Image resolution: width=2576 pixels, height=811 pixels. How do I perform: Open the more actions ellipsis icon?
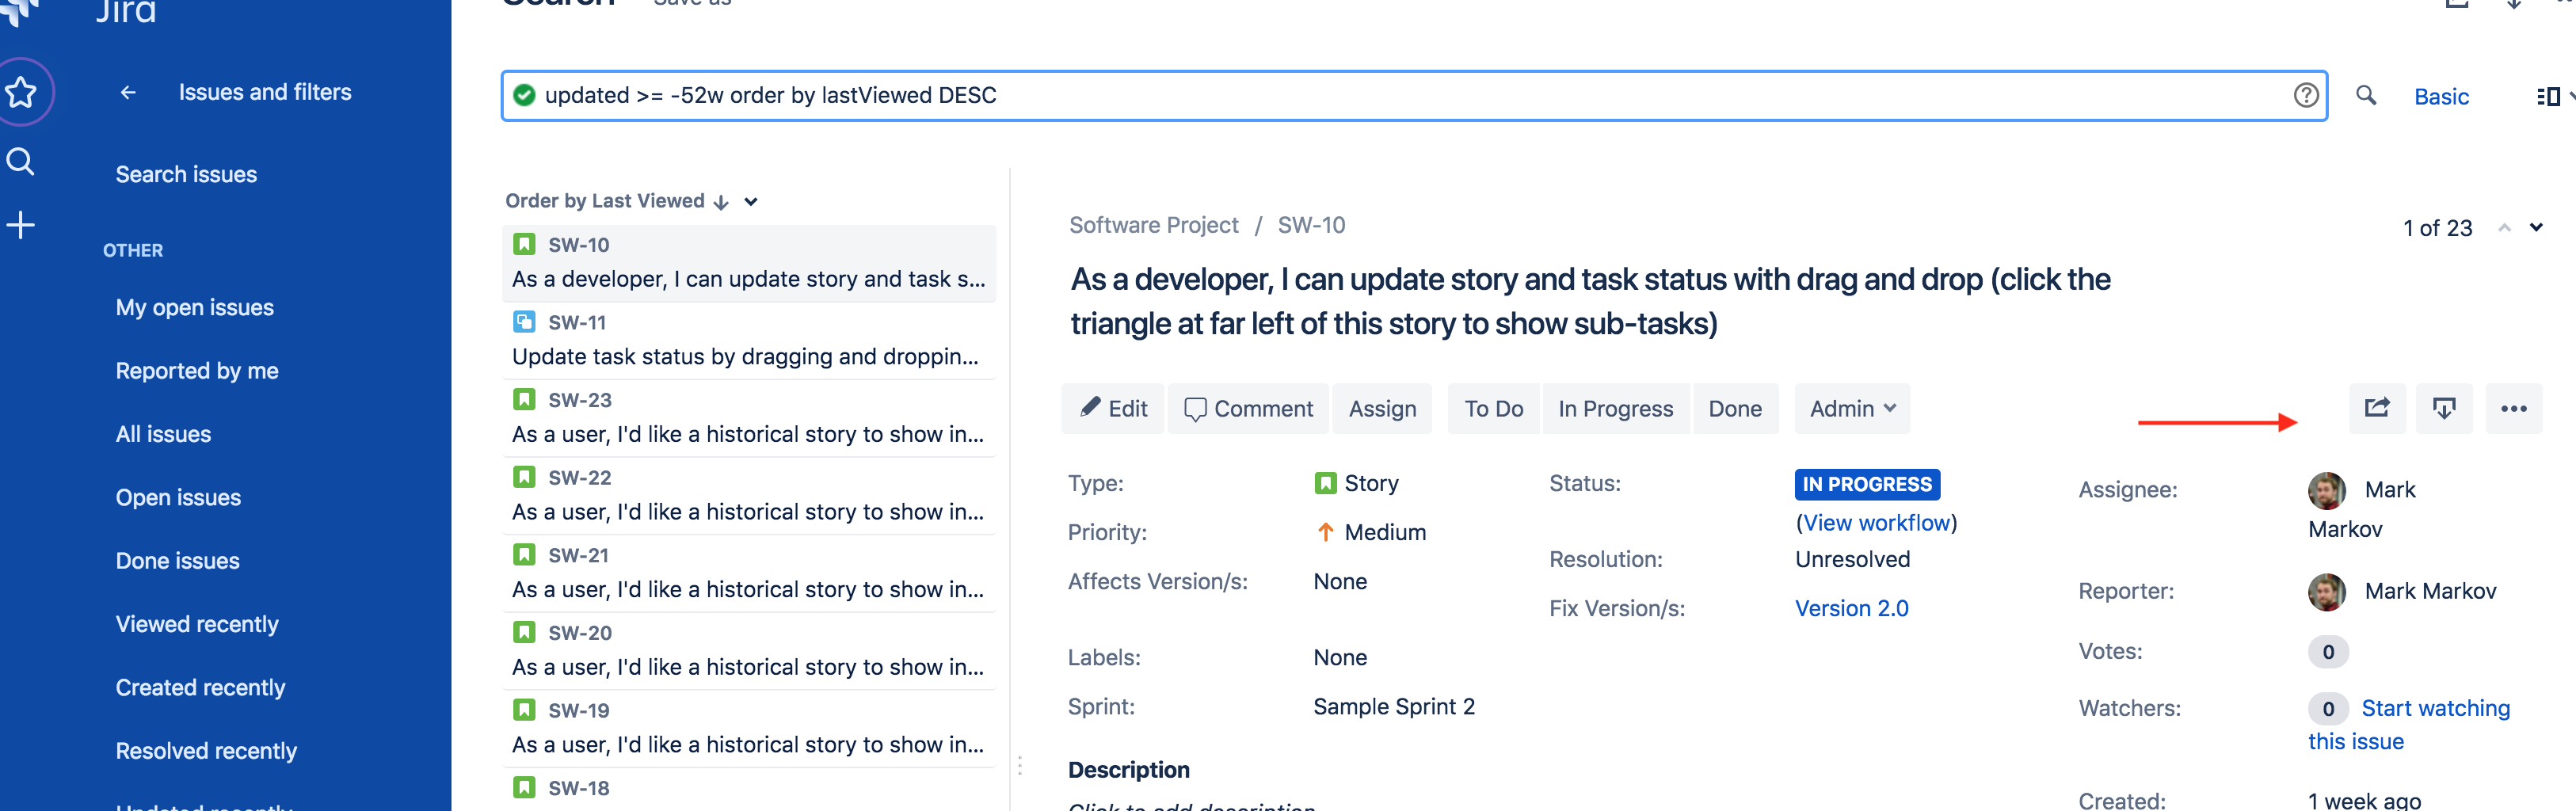click(x=2514, y=408)
